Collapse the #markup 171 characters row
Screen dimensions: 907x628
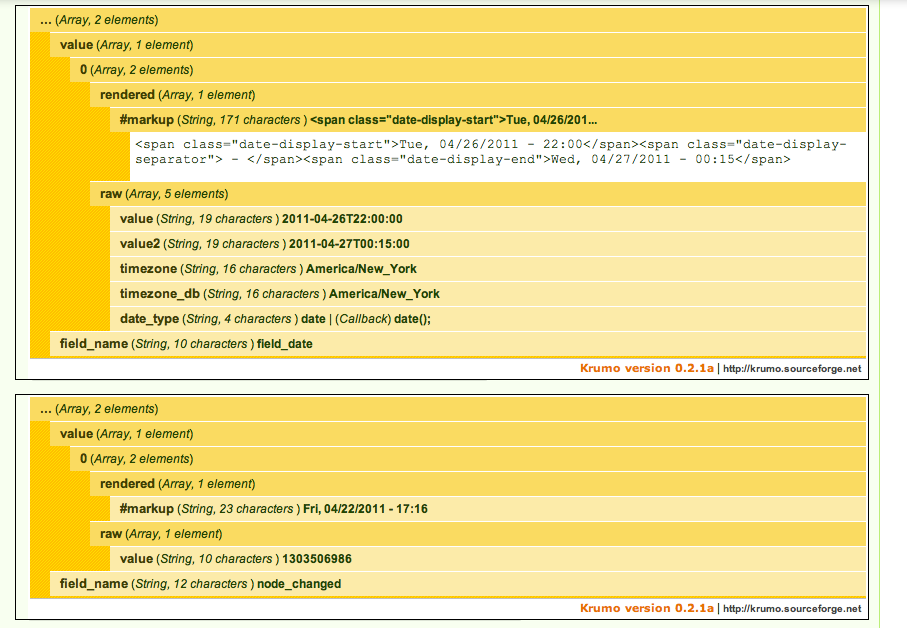tap(488, 120)
